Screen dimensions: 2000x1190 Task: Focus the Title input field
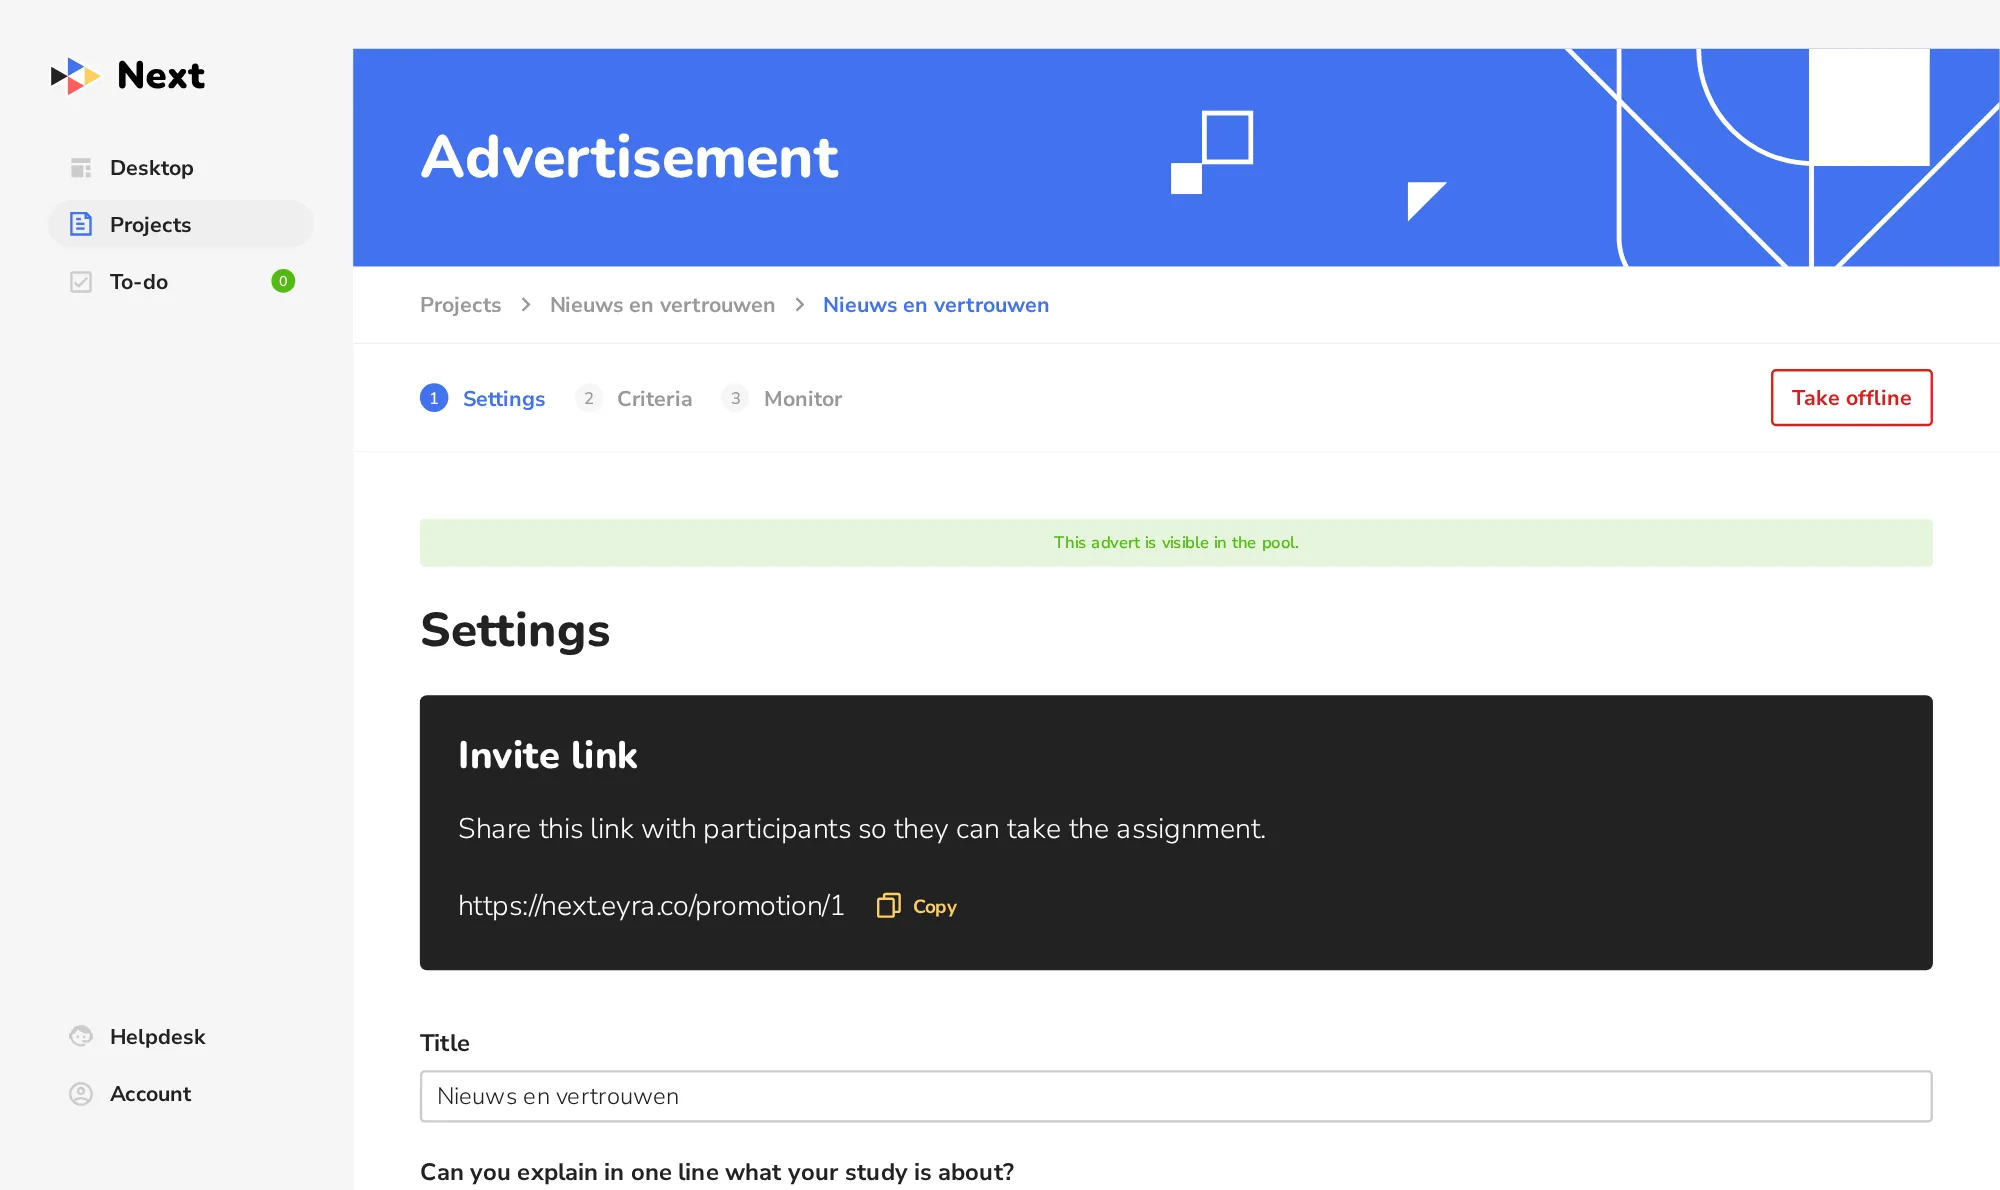tap(1176, 1096)
